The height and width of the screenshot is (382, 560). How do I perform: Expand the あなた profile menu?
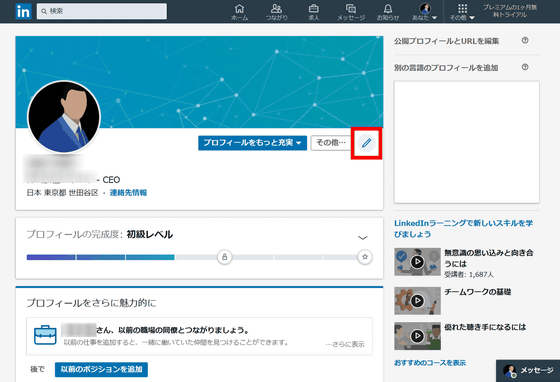[x=425, y=12]
